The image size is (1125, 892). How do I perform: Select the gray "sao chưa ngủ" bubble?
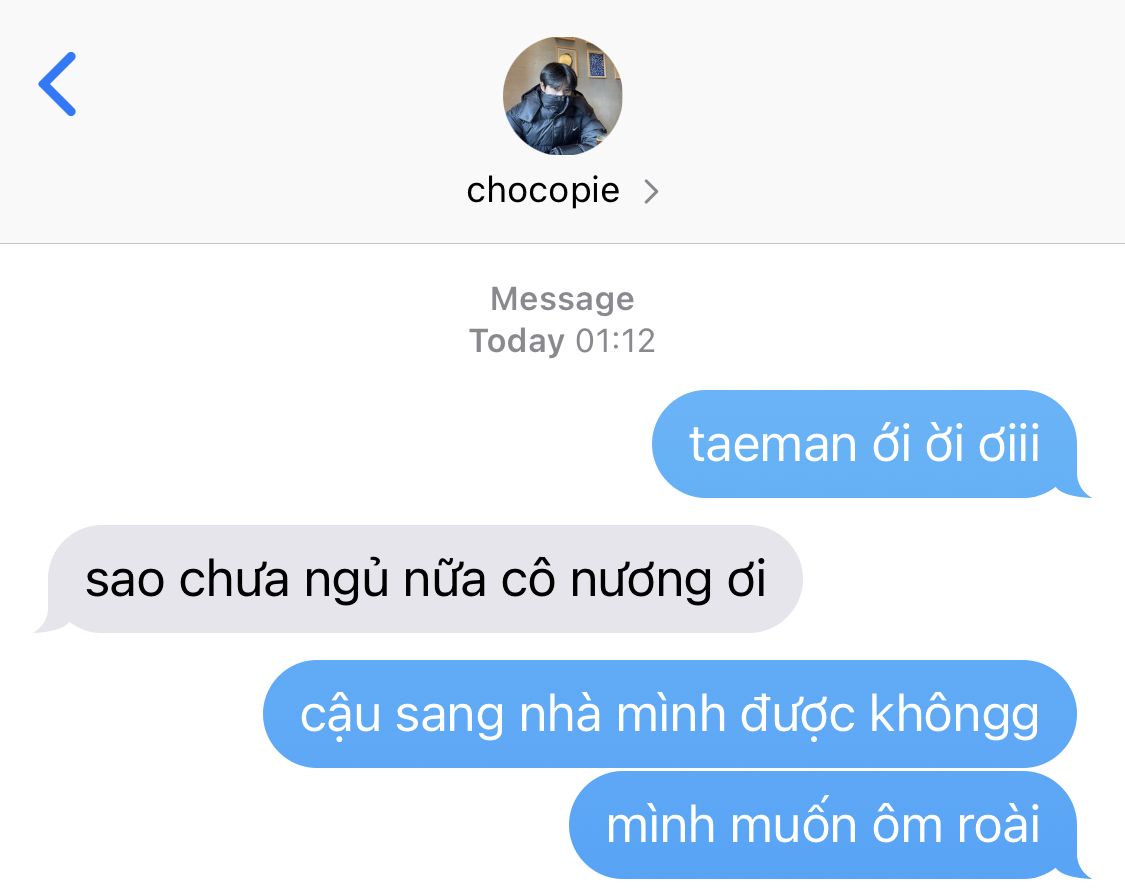(420, 579)
